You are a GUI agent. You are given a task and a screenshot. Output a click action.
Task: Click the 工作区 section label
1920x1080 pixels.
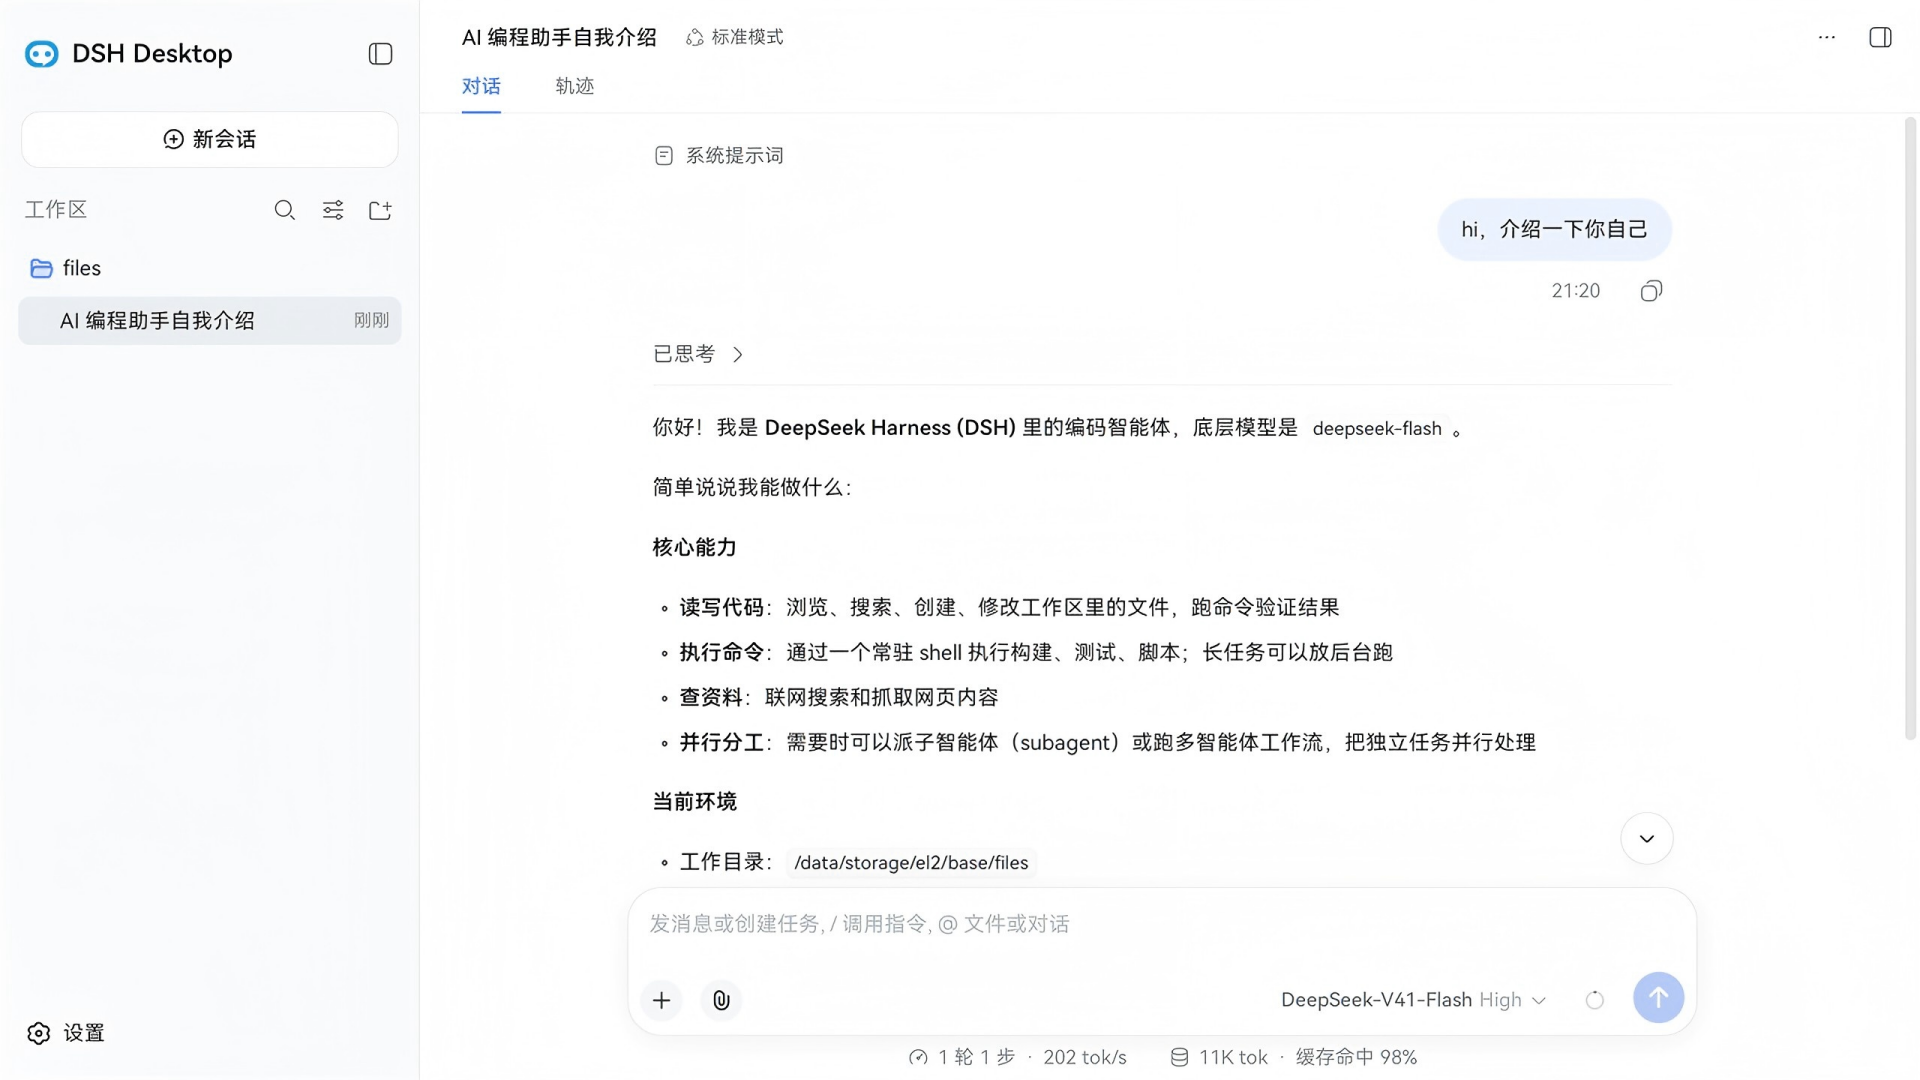pyautogui.click(x=56, y=210)
